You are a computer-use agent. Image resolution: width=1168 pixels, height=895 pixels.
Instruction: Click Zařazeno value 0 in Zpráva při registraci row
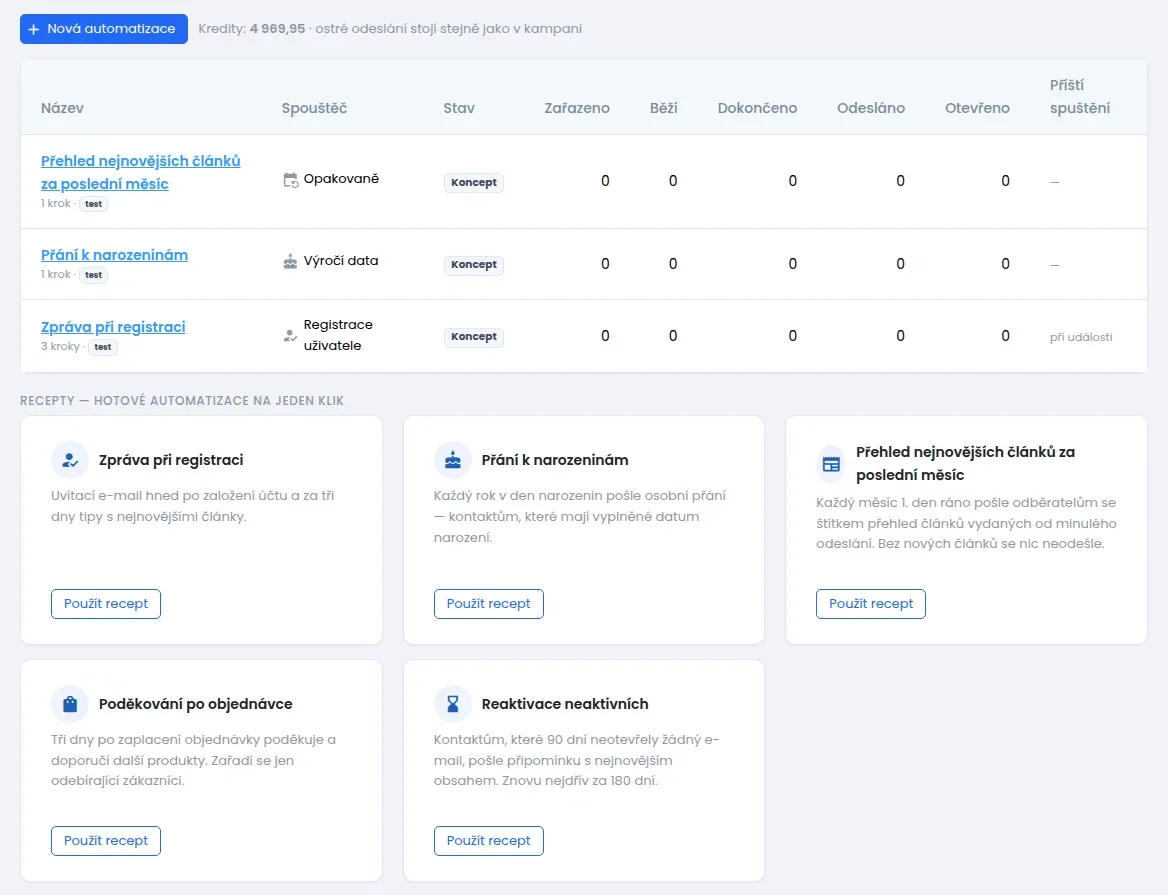(605, 337)
